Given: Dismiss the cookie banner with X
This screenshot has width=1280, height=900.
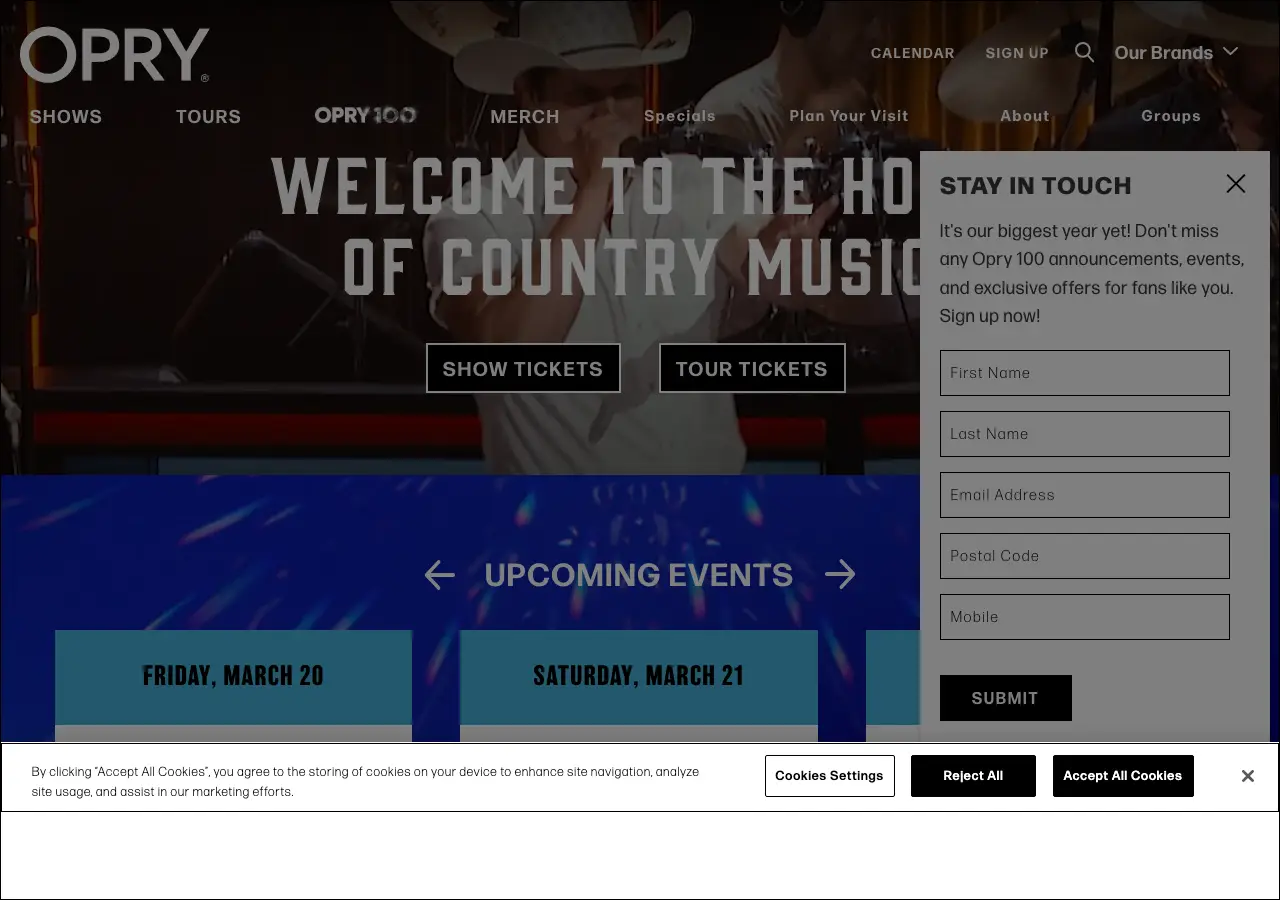Looking at the screenshot, I should (1248, 776).
